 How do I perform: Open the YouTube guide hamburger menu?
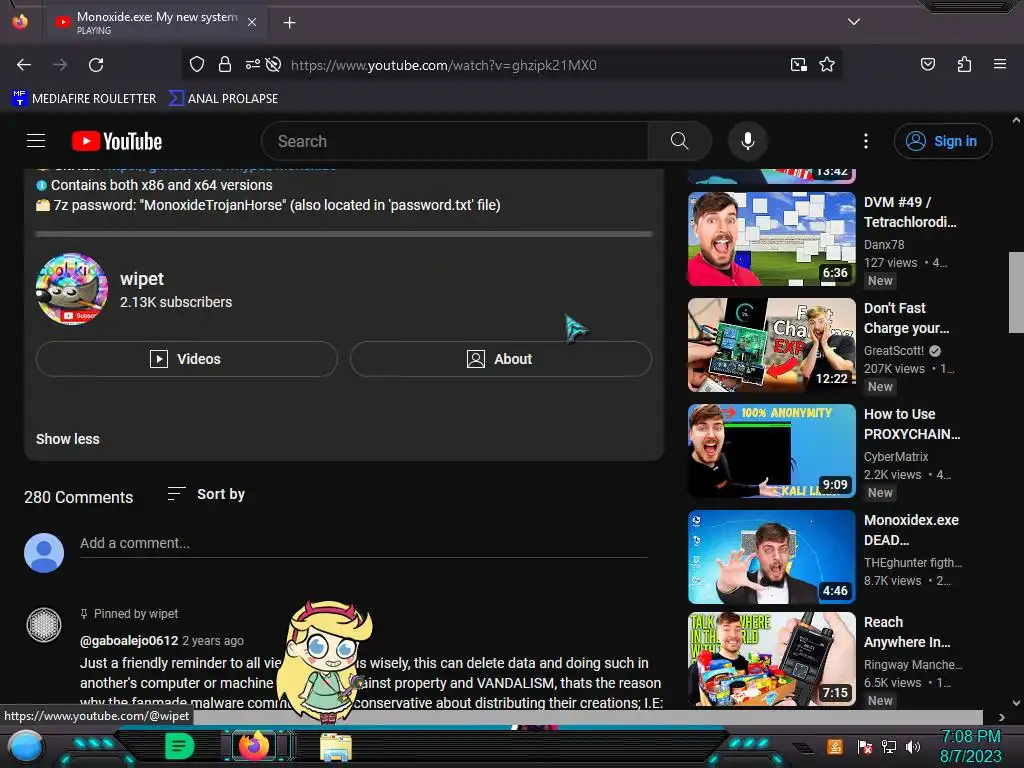(36, 141)
